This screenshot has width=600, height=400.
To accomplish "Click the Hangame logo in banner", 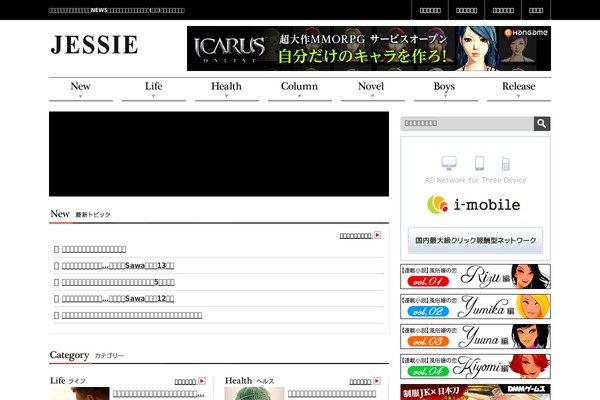I will click(526, 33).
